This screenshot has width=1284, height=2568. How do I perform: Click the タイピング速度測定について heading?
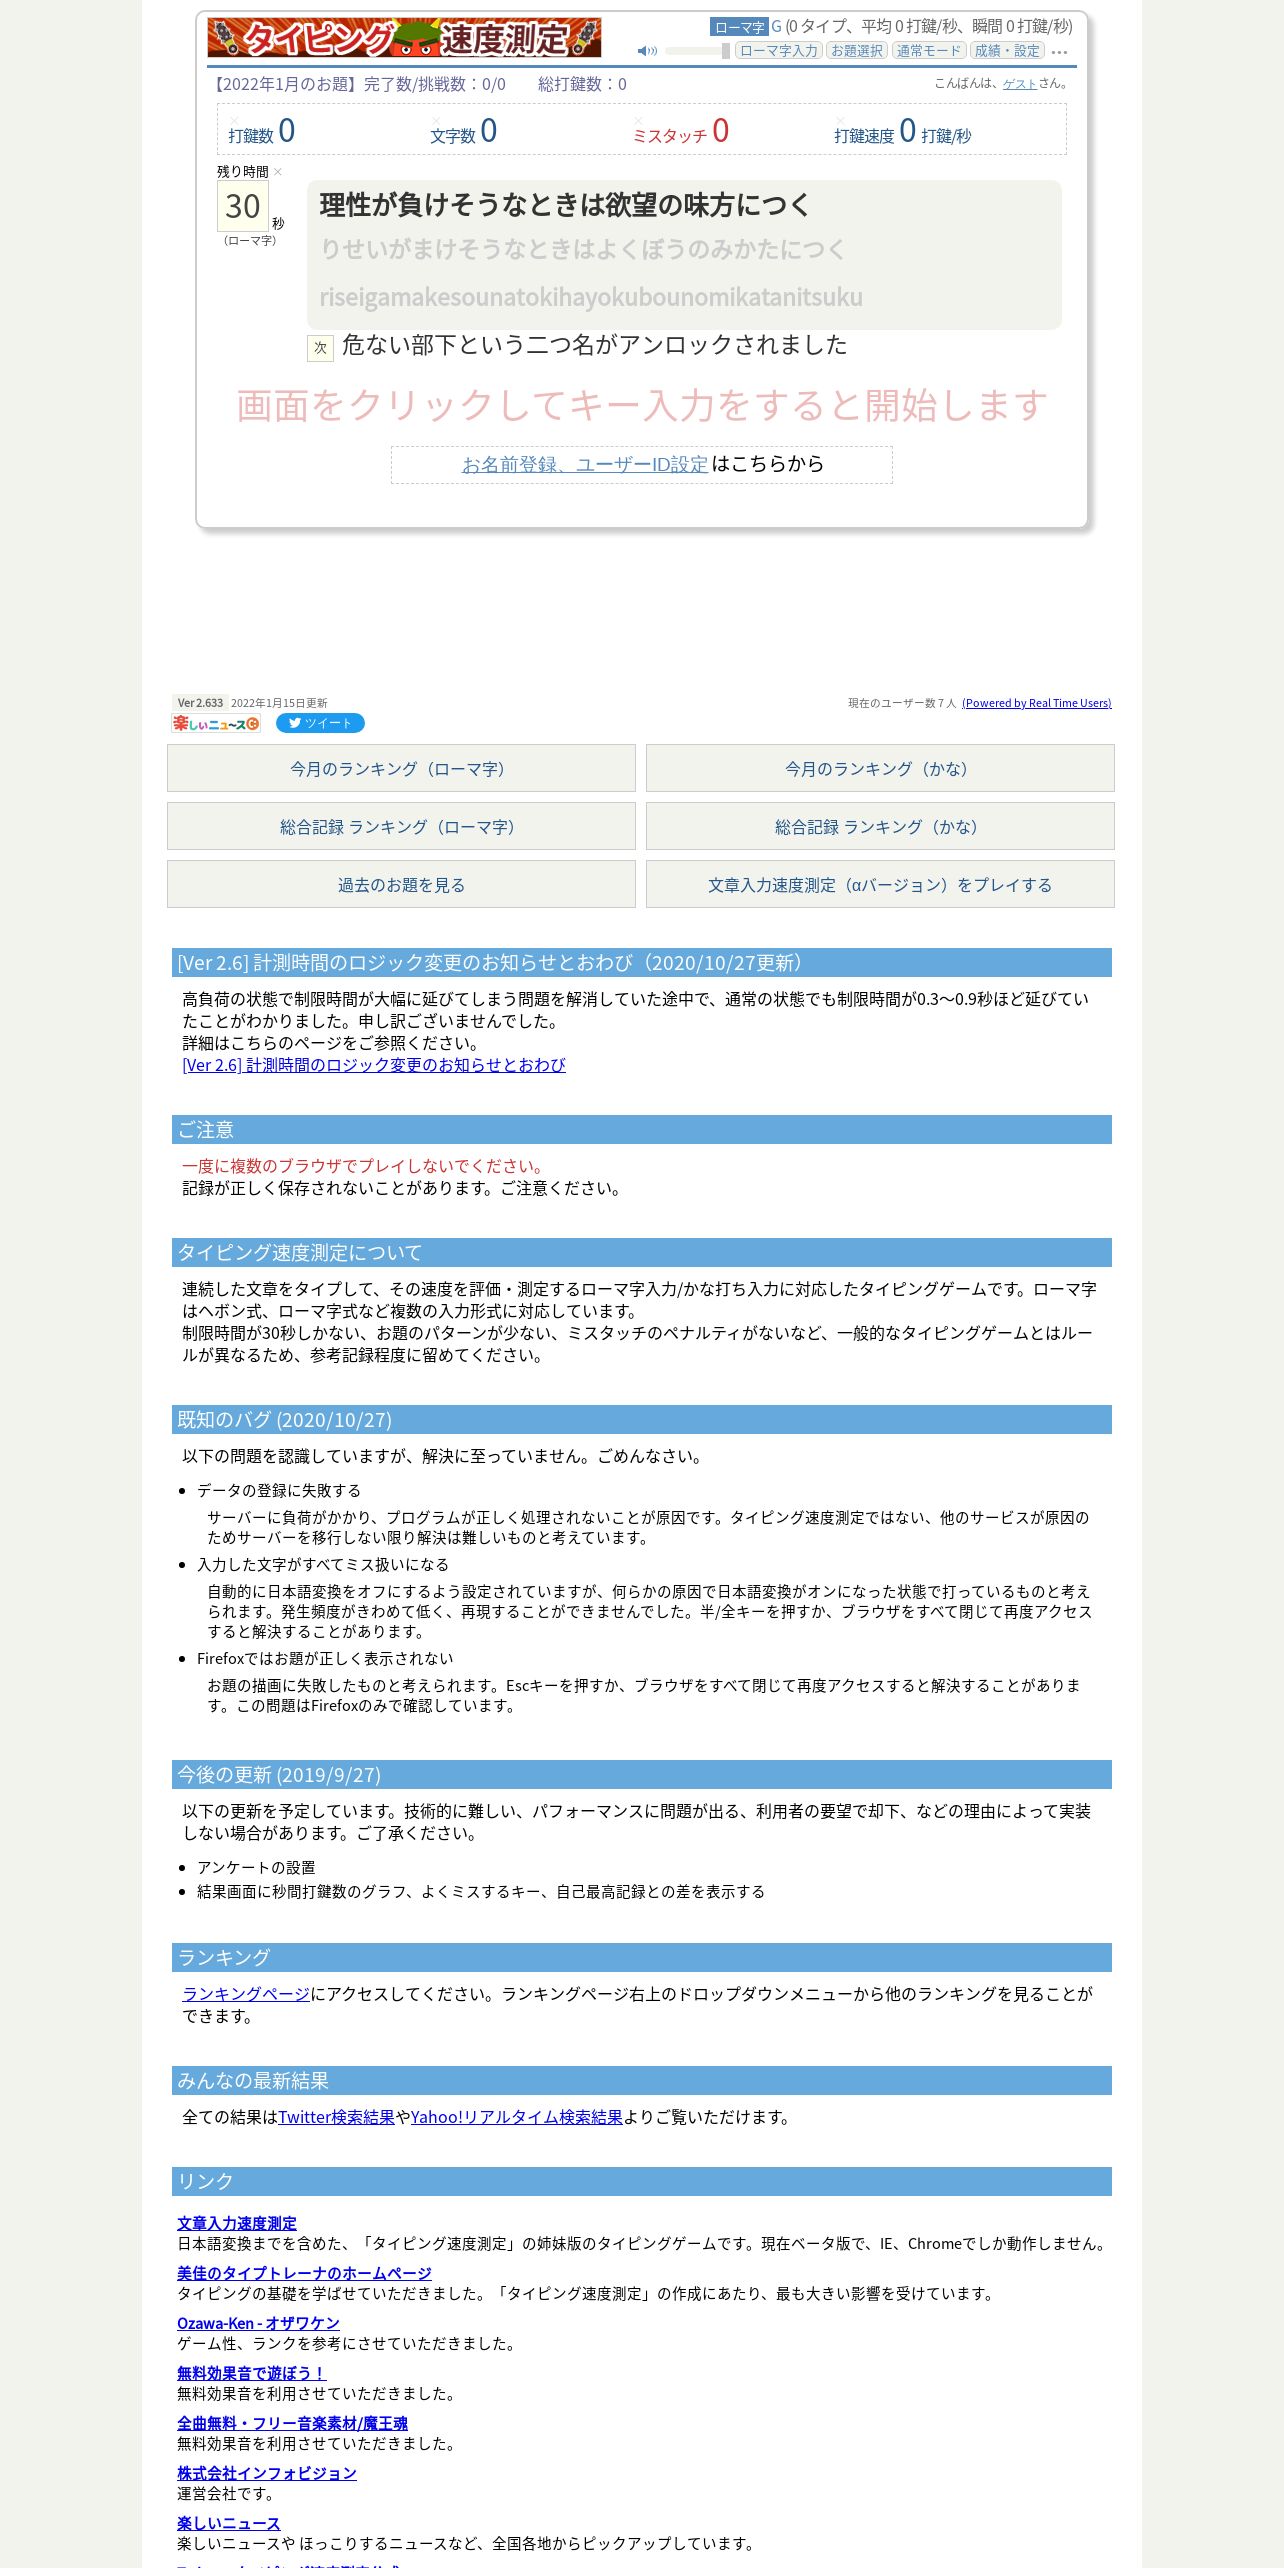pos(642,1252)
